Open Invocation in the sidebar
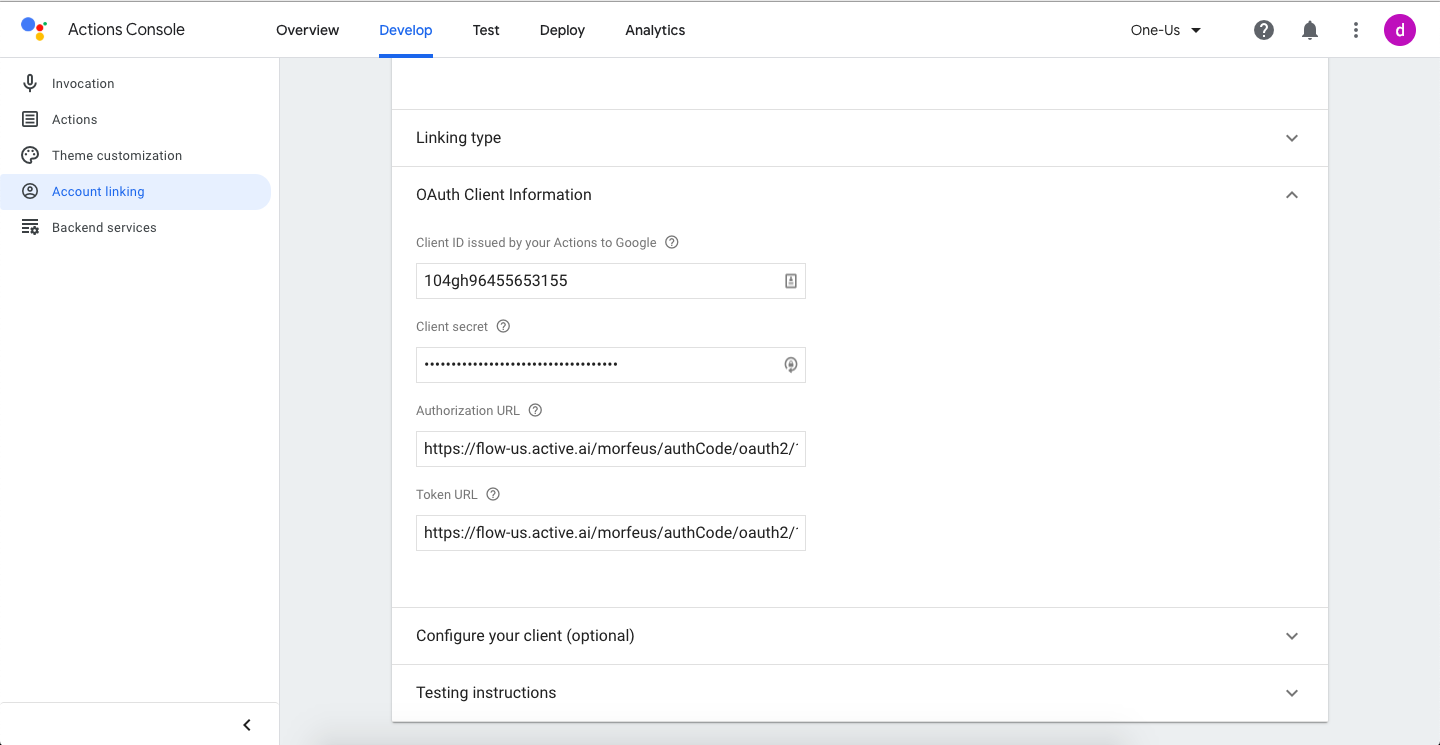Viewport: 1440px width, 745px height. tap(135, 83)
